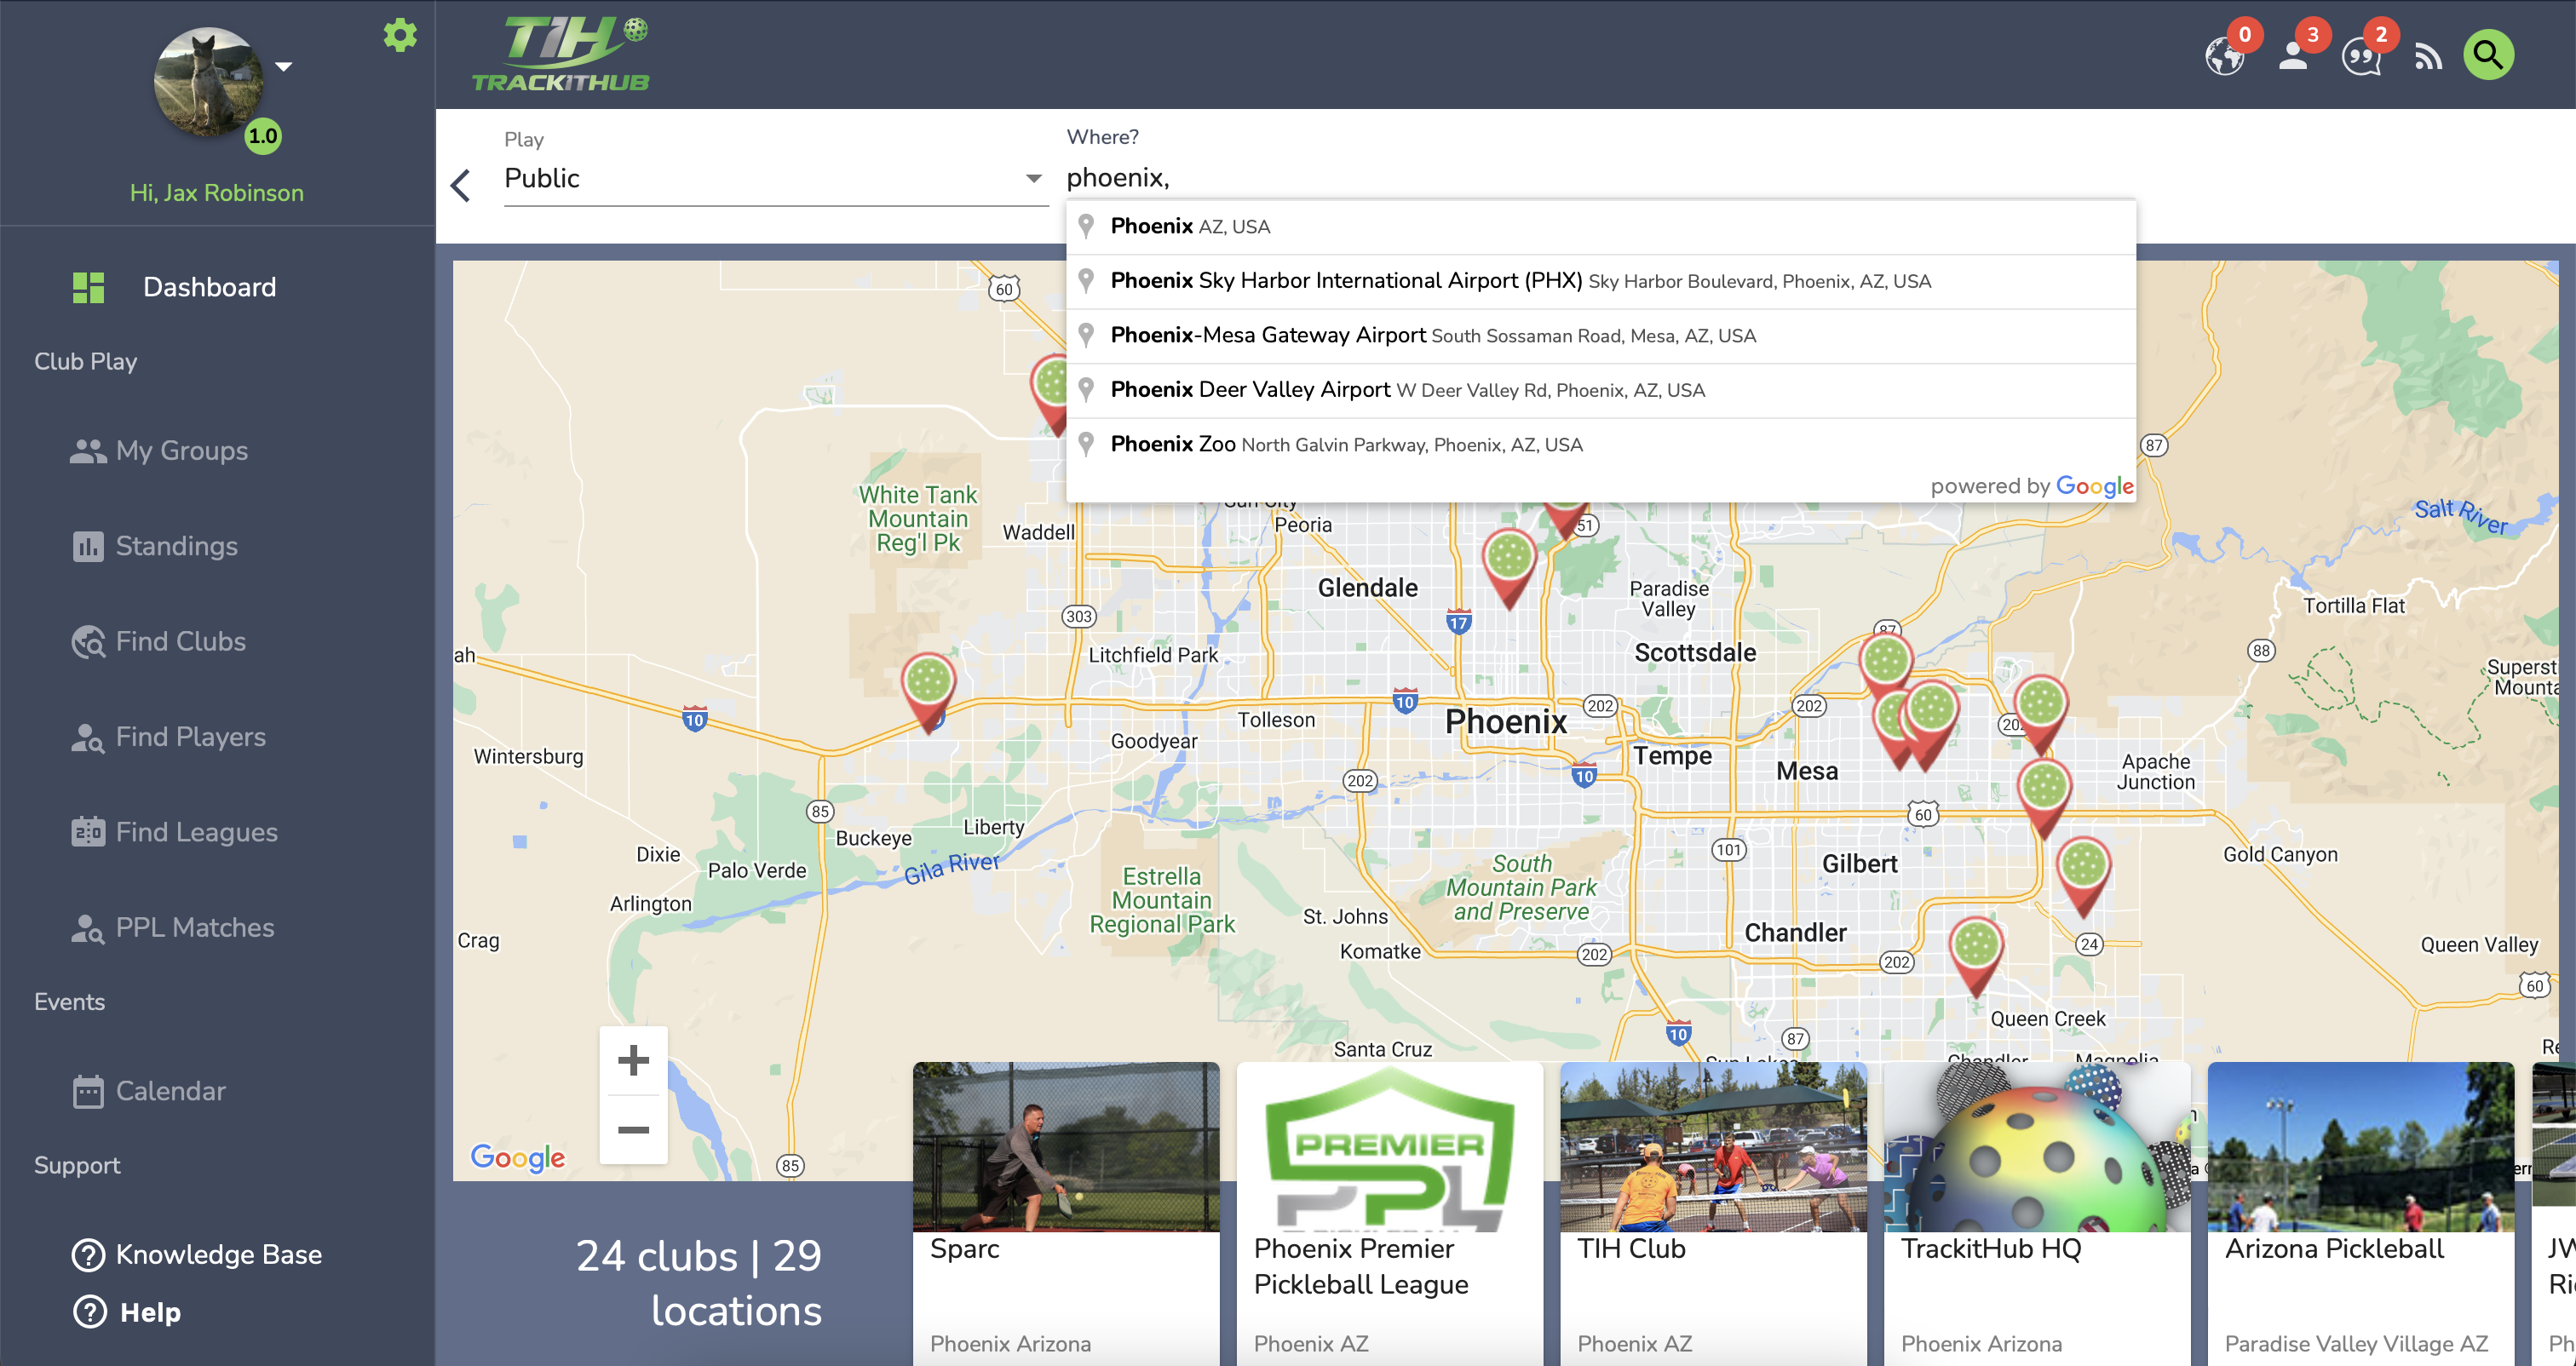This screenshot has width=2576, height=1366.
Task: Click the Help link
Action: 150,1312
